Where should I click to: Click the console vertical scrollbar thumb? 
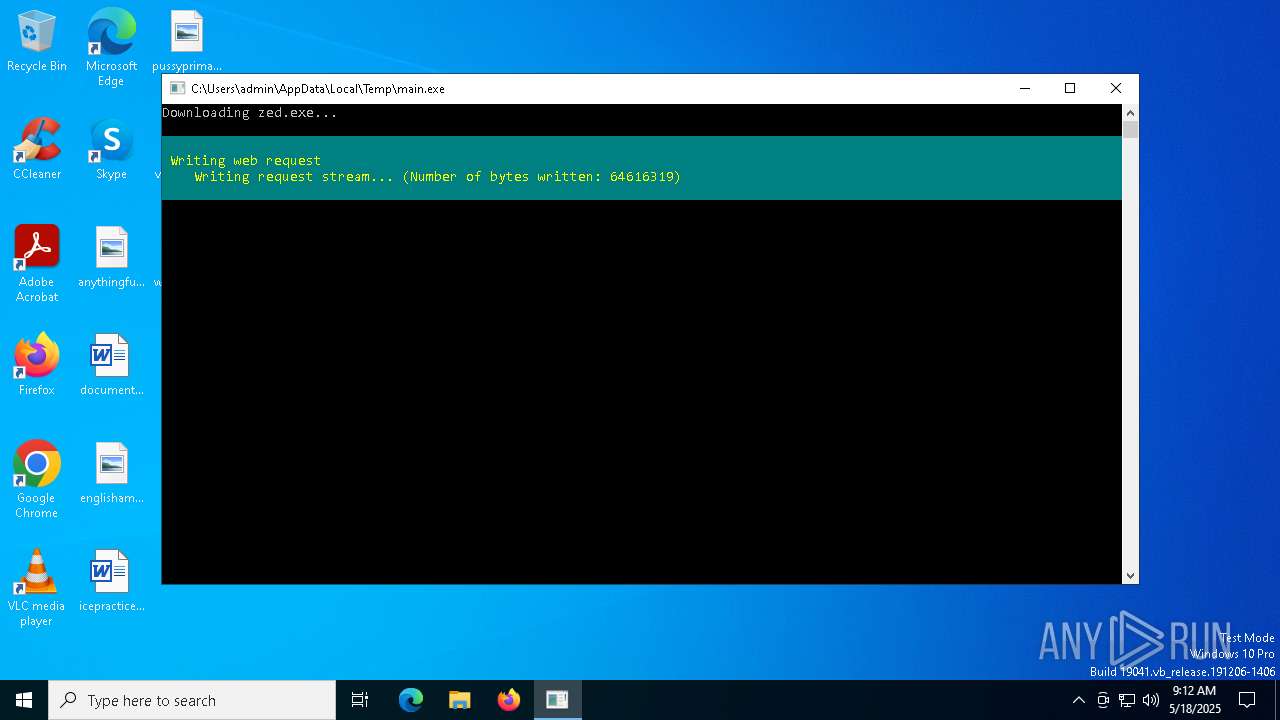click(1131, 130)
